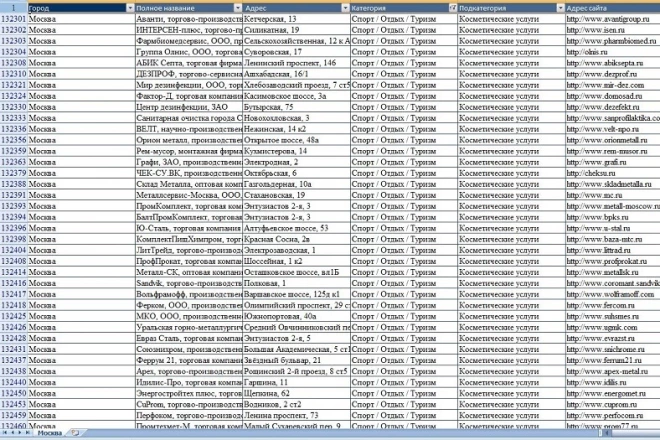660x440 pixels.
Task: Click the horizontal scrollbar at the bottom
Action: pyautogui.click(x=400, y=432)
